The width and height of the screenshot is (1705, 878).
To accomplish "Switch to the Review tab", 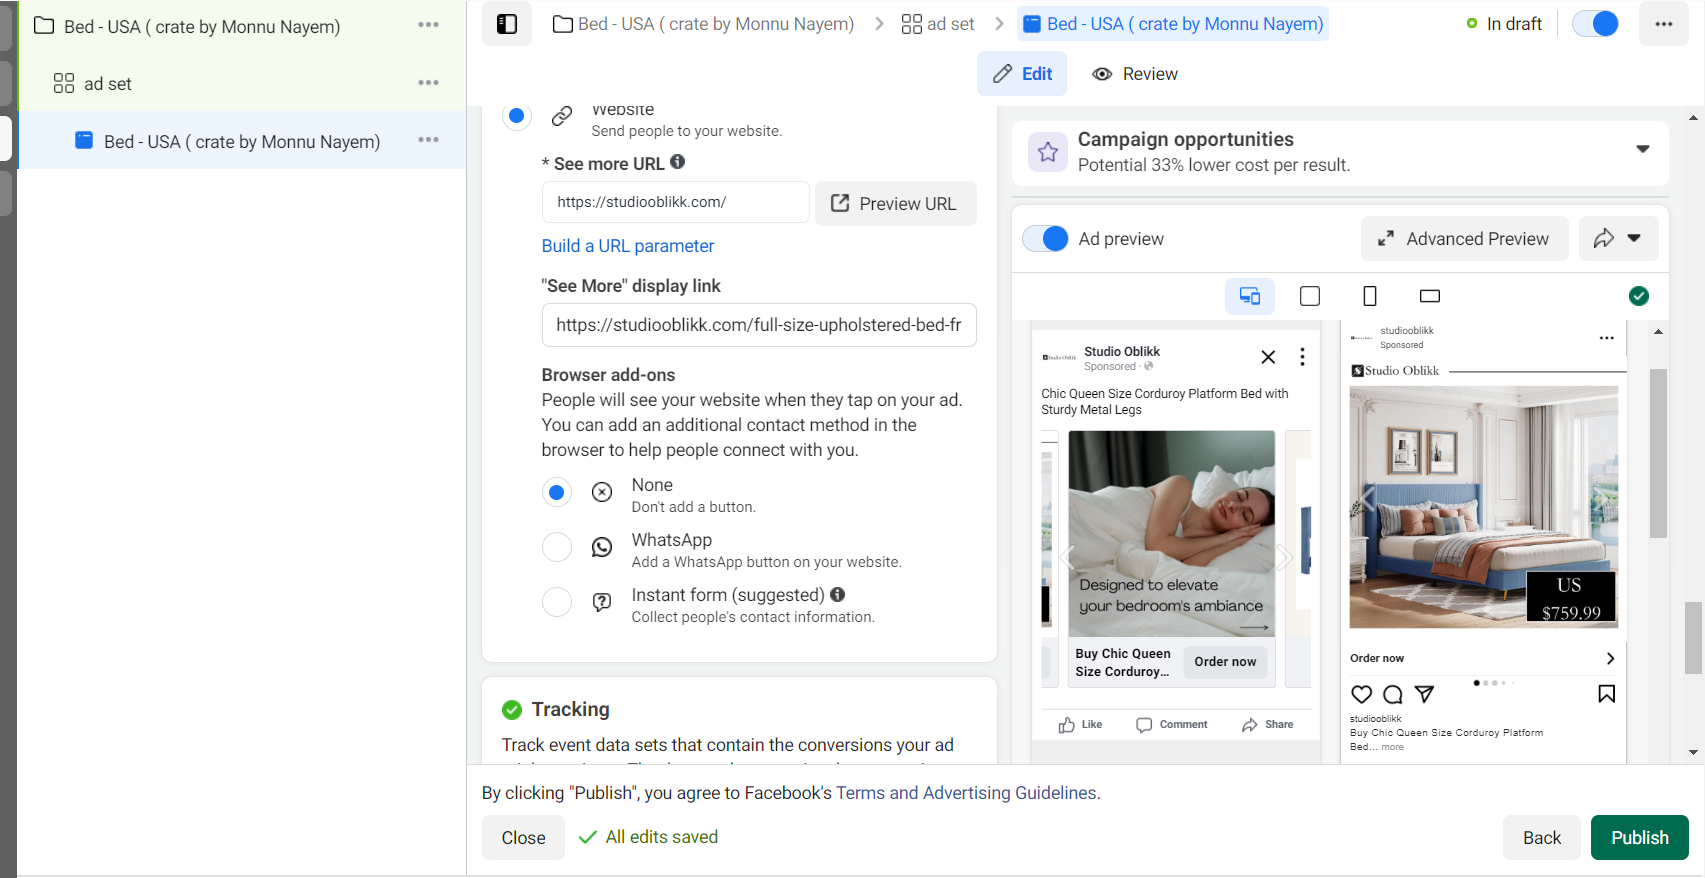I will click(1135, 74).
